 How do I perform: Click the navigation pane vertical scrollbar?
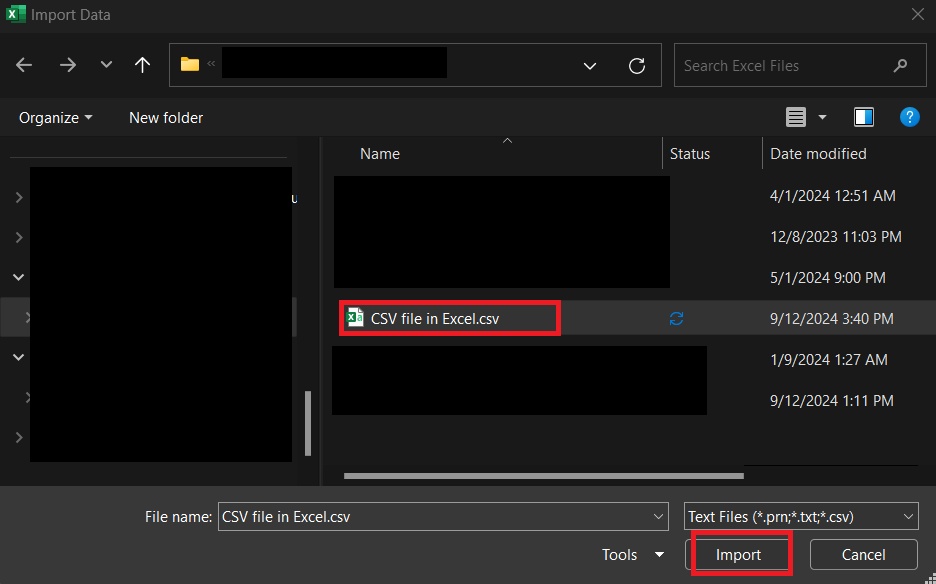tap(308, 423)
